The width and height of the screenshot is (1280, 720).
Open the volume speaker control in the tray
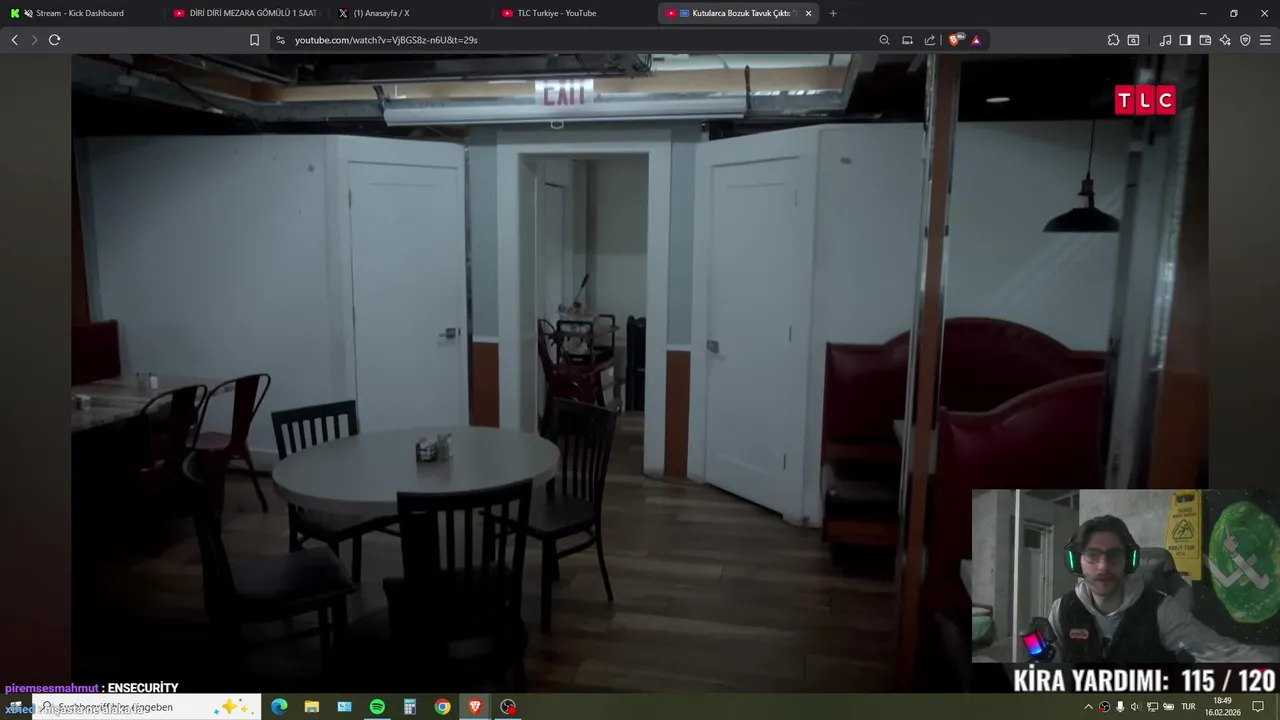click(x=1136, y=707)
